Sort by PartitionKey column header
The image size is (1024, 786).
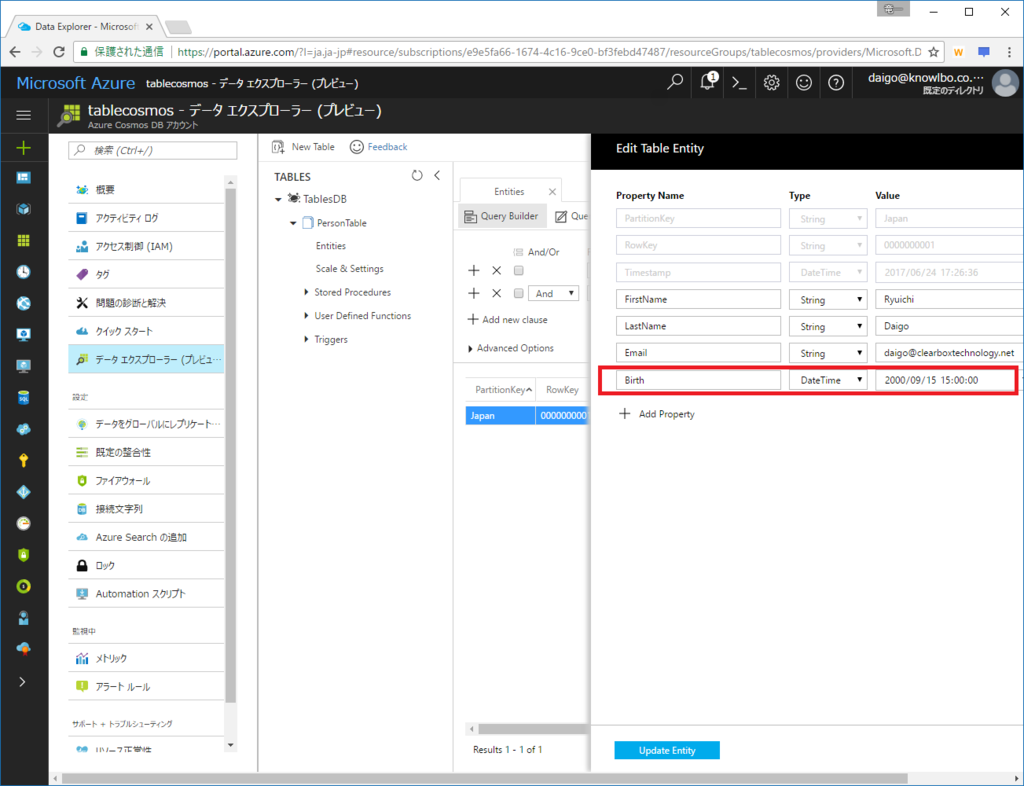[500, 390]
